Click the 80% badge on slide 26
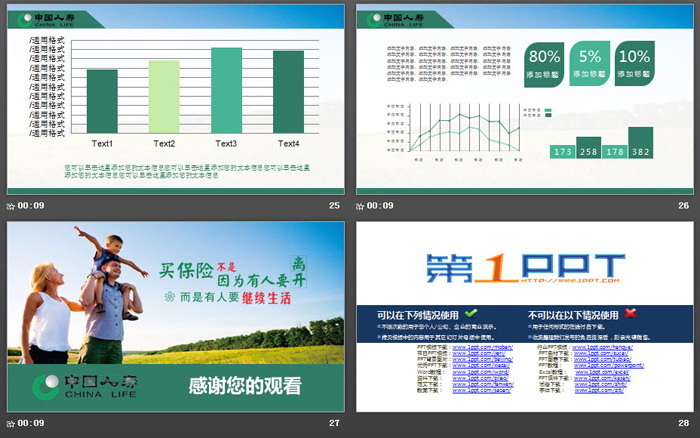Screen dimensions: 700x438 tap(544, 64)
